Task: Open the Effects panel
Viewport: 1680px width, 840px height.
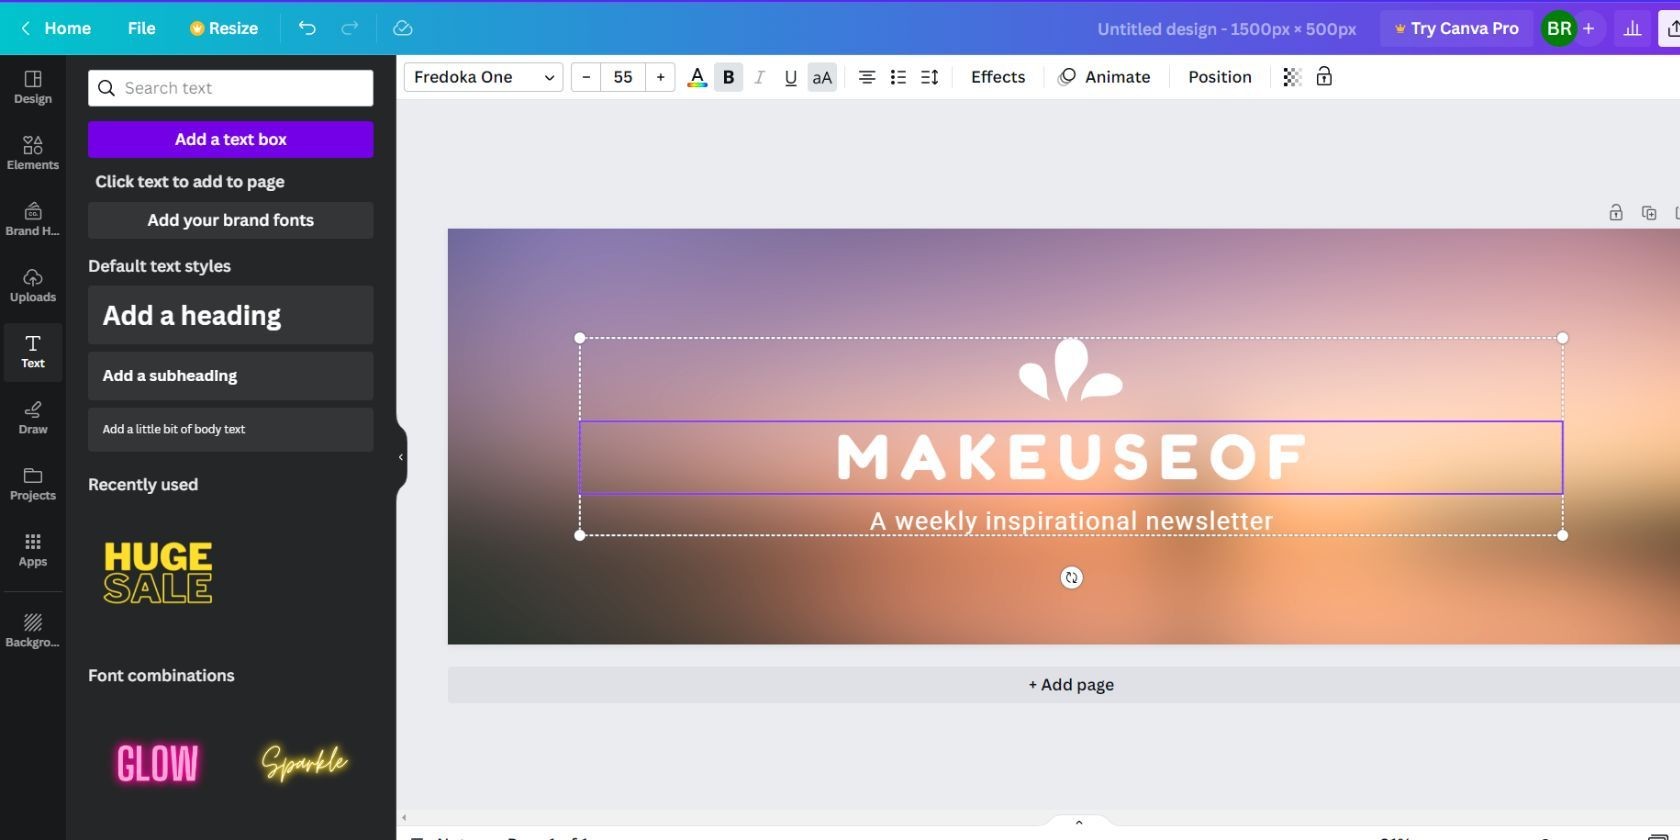Action: click(998, 77)
